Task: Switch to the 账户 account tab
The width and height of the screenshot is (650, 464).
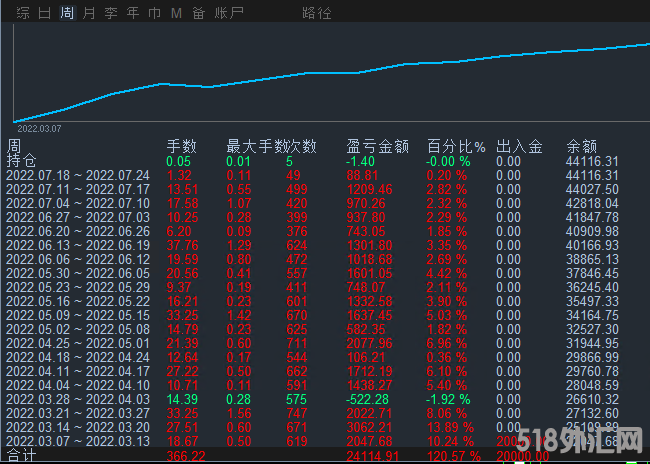Action: pyautogui.click(x=229, y=13)
